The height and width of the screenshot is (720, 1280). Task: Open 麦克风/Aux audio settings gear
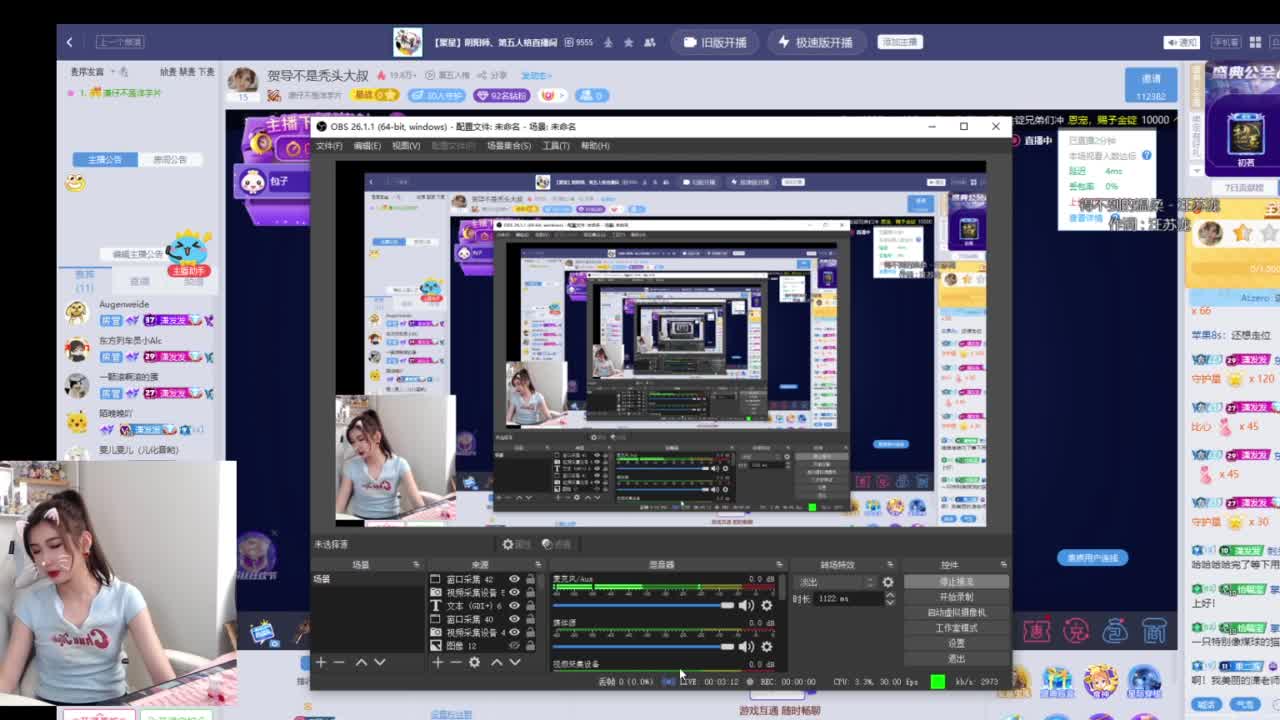pyautogui.click(x=767, y=605)
